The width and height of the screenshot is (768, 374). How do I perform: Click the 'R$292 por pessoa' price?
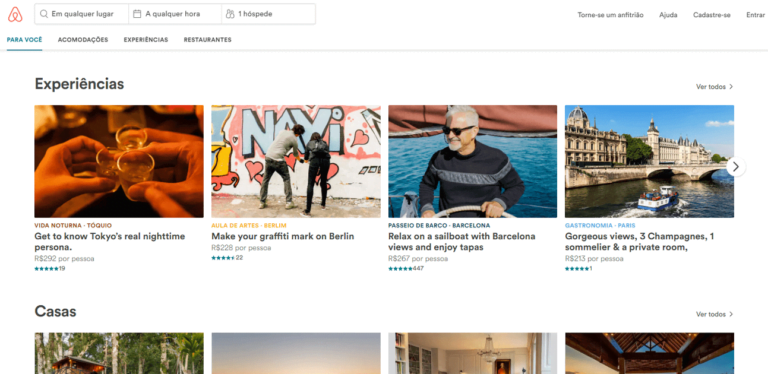(x=64, y=258)
